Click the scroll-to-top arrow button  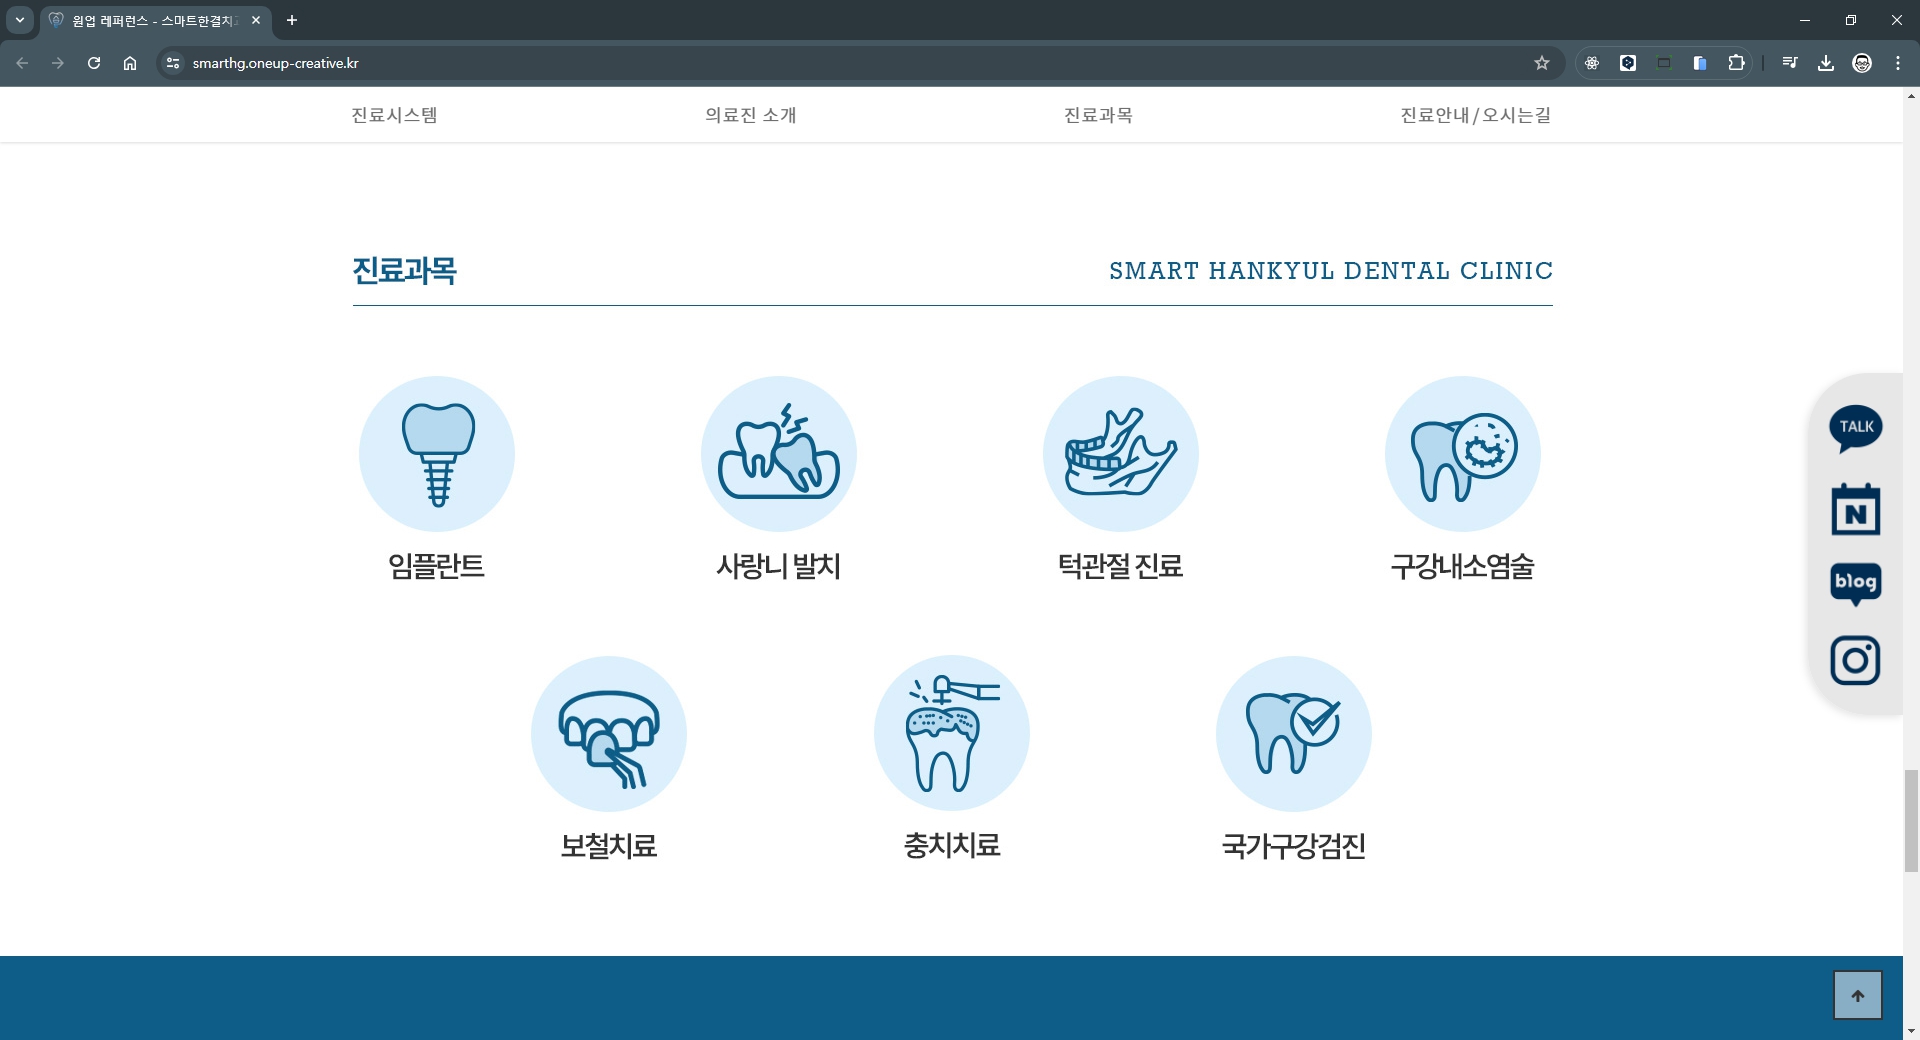click(x=1858, y=996)
